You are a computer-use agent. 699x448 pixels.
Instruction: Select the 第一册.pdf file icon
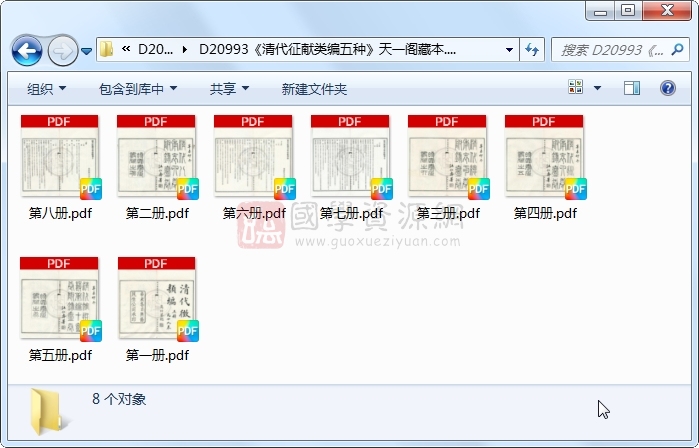[x=158, y=299]
